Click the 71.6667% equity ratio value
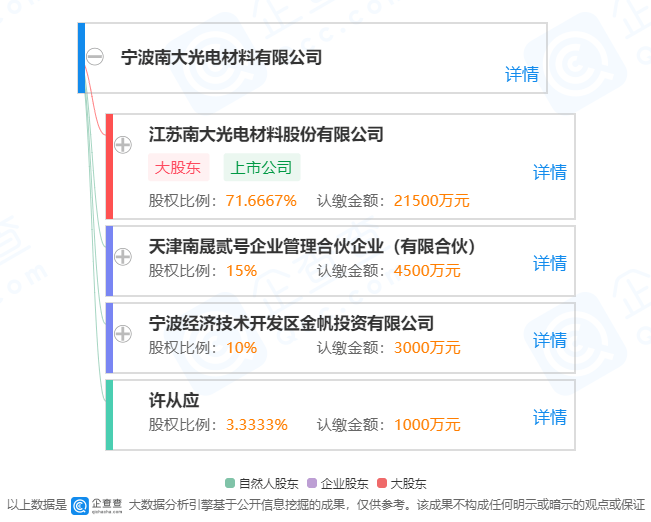Screen dimensions: 651x522 (261, 201)
